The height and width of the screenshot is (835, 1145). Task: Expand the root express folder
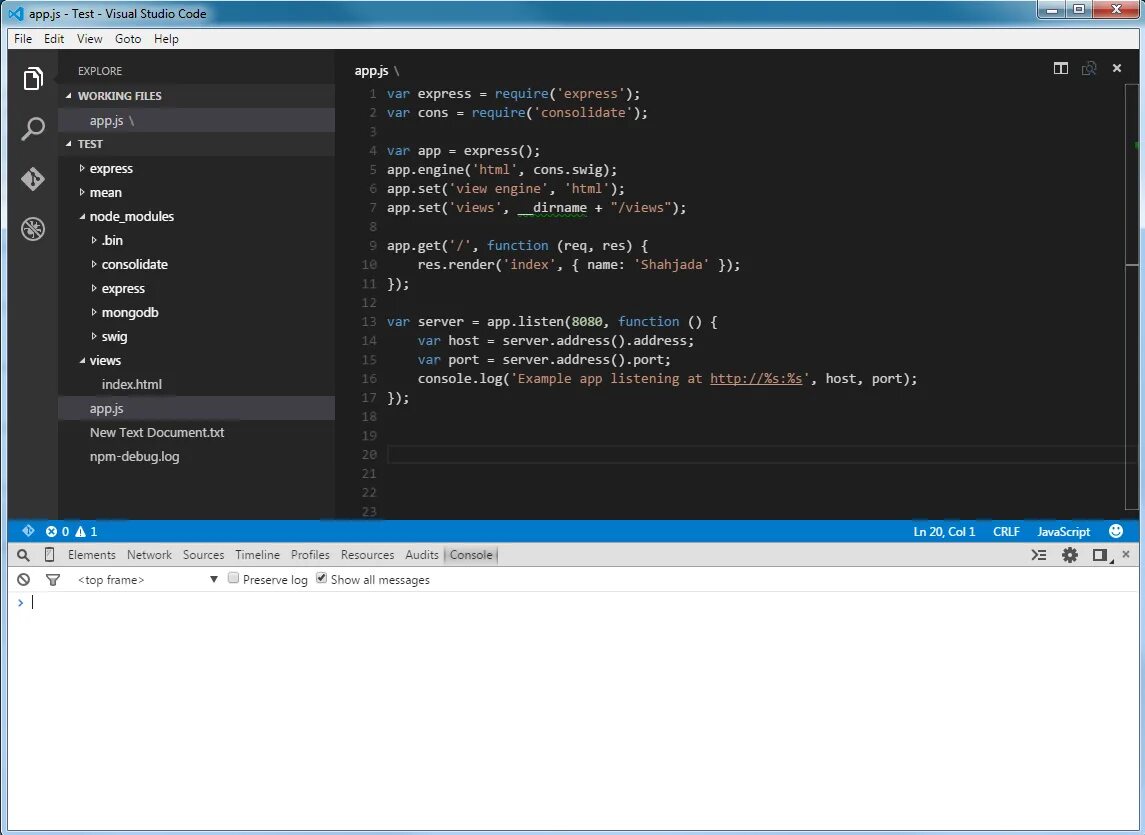pyautogui.click(x=82, y=168)
